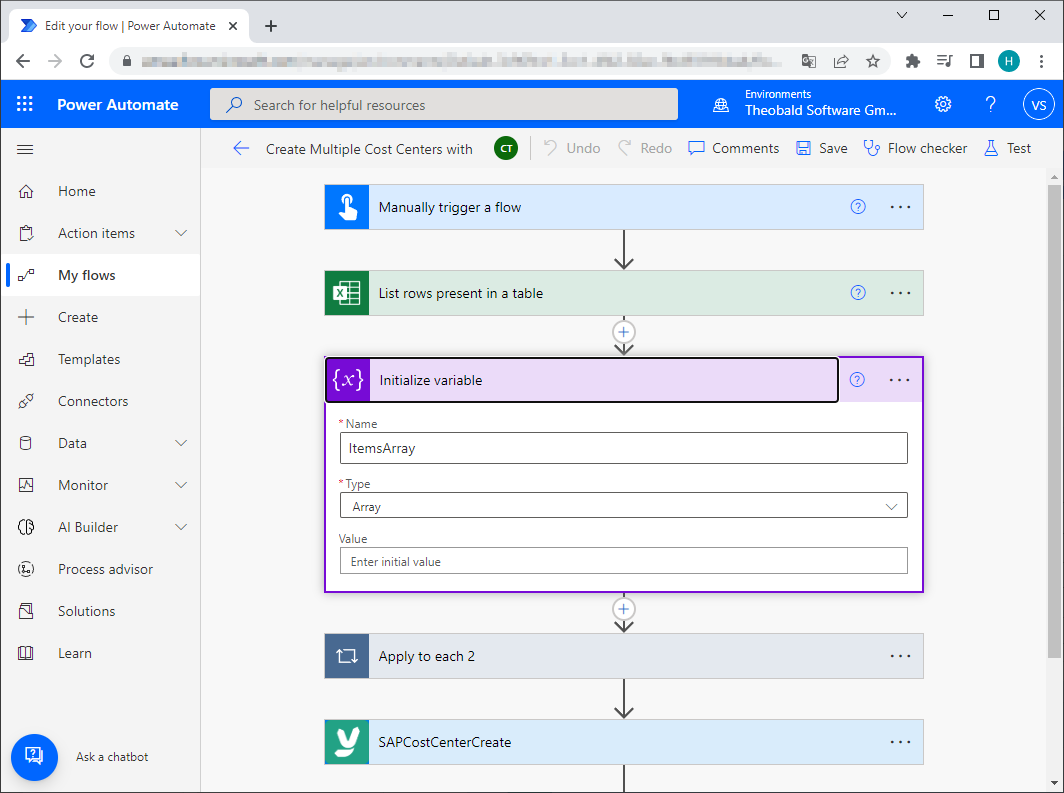Open Process advisor in the sidebar
This screenshot has width=1064, height=793.
click(105, 570)
